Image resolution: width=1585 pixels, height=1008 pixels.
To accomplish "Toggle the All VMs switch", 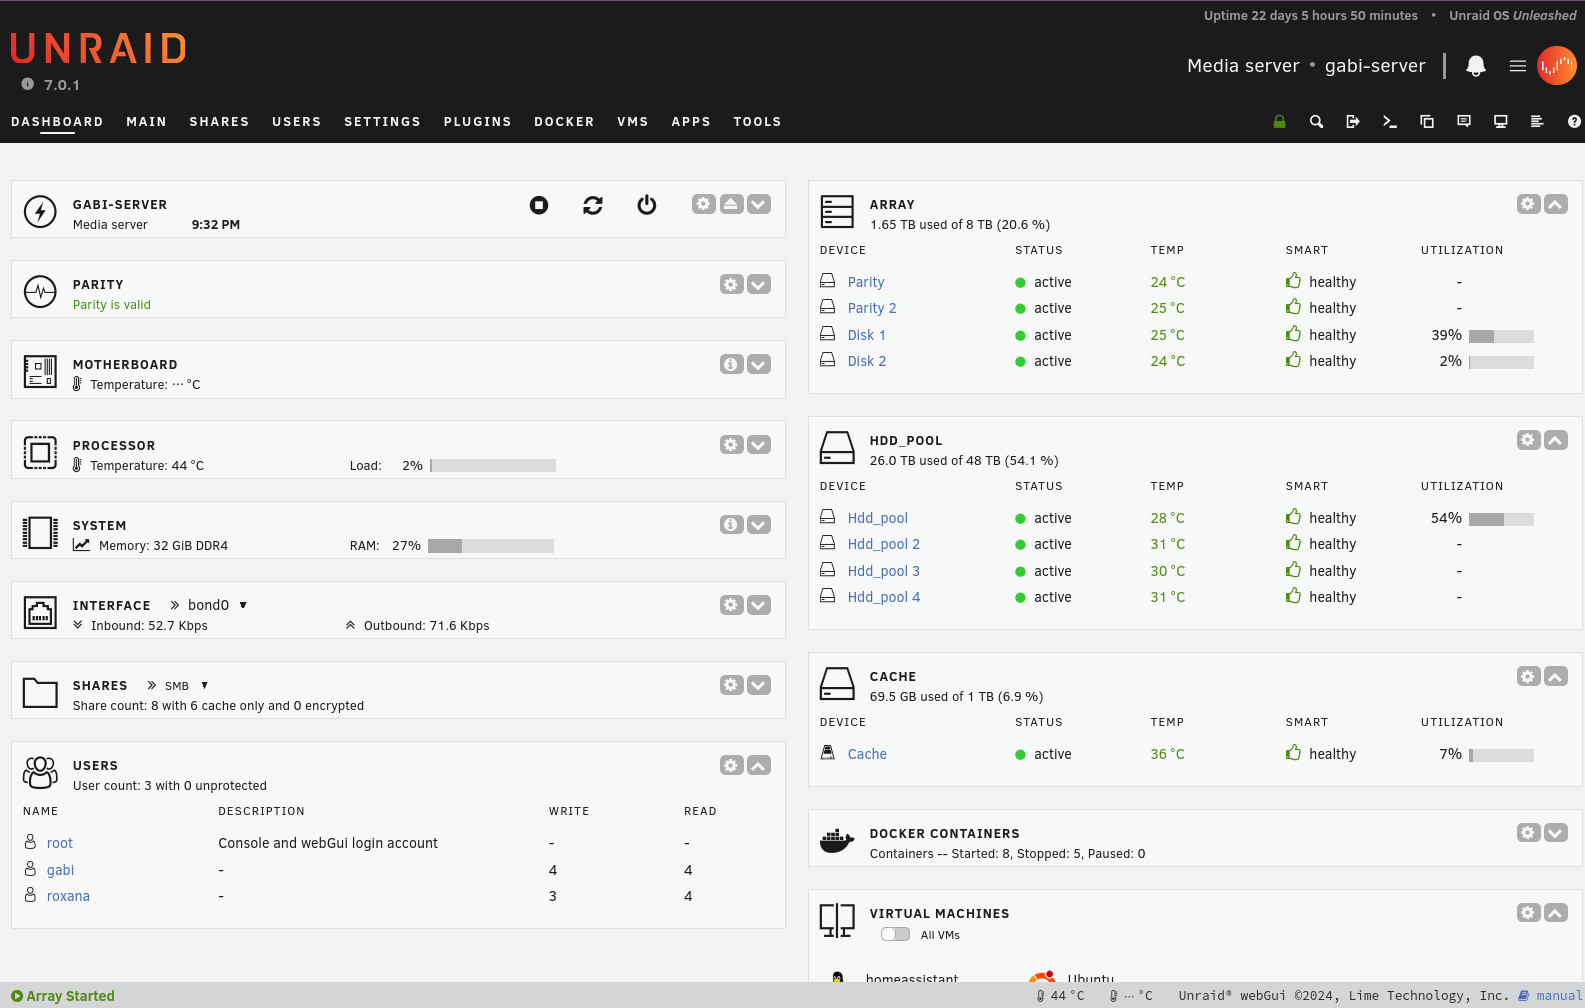I will 895,934.
